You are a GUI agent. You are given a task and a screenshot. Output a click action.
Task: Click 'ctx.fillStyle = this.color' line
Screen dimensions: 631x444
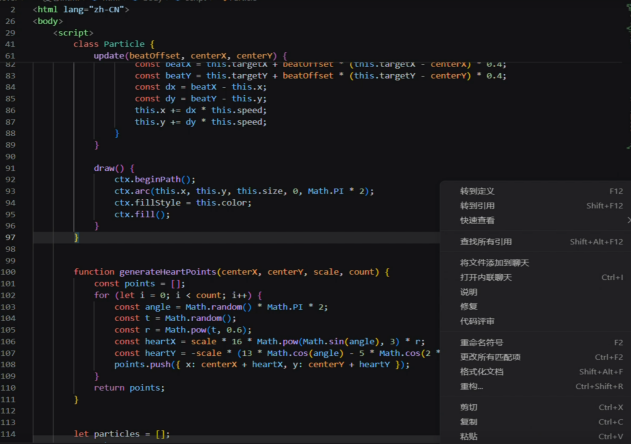click(x=183, y=203)
